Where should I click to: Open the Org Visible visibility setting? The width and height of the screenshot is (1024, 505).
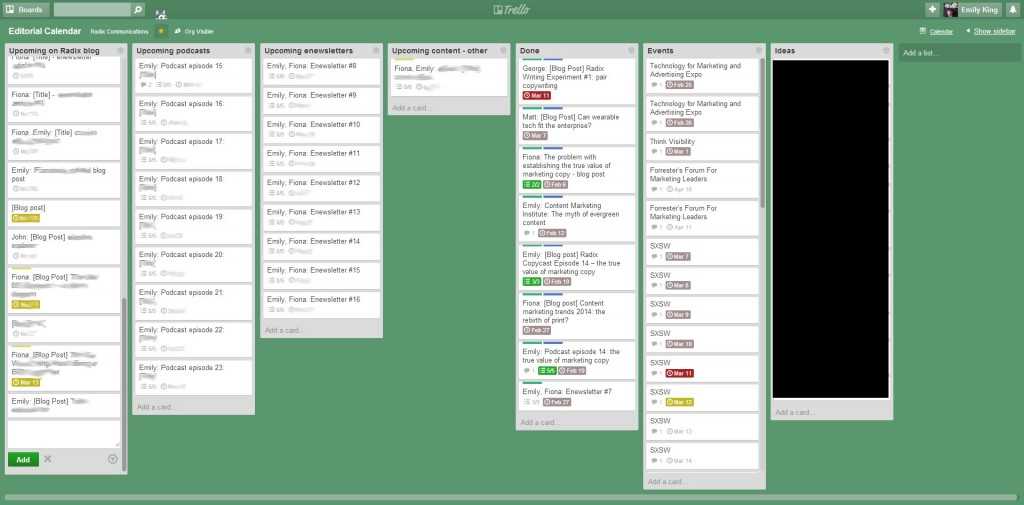194,31
